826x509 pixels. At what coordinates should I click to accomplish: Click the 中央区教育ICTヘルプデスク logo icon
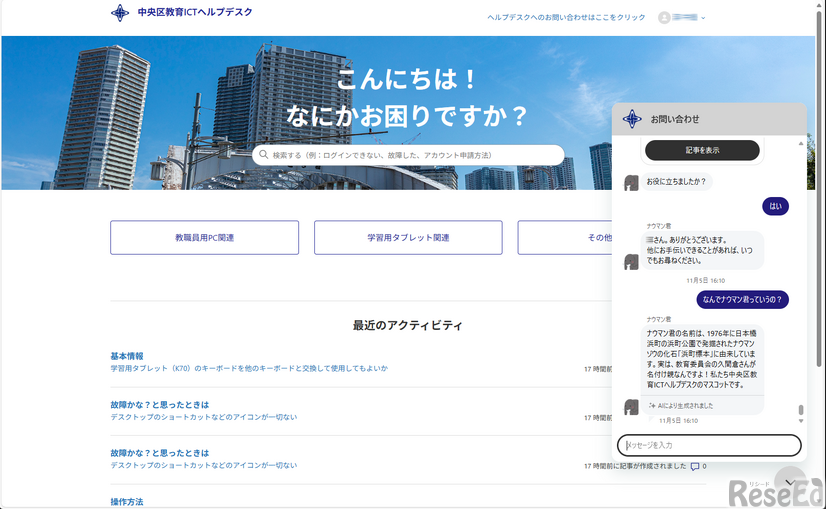tap(120, 13)
